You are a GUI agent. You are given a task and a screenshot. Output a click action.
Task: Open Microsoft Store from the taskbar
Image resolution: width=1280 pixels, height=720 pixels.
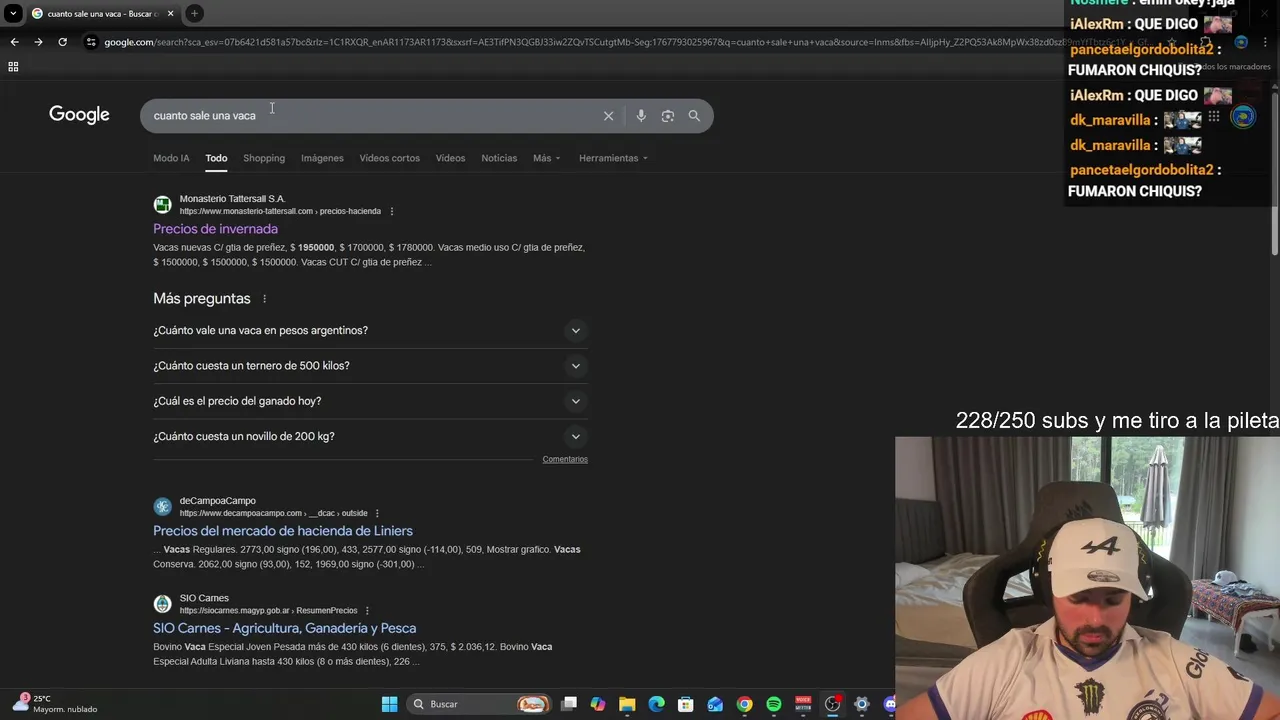[x=686, y=704]
